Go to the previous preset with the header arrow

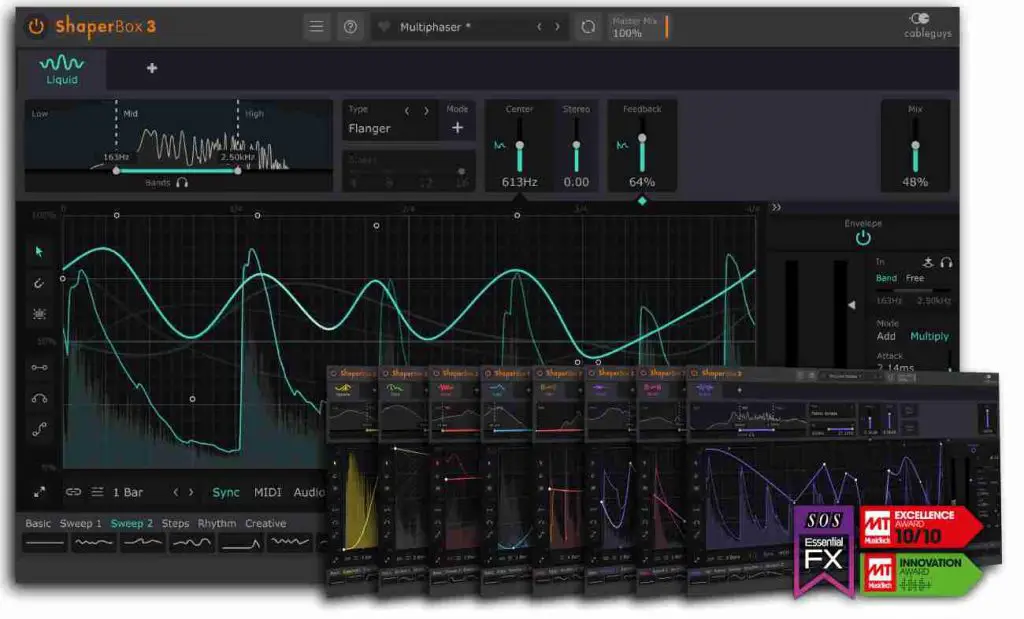(539, 27)
